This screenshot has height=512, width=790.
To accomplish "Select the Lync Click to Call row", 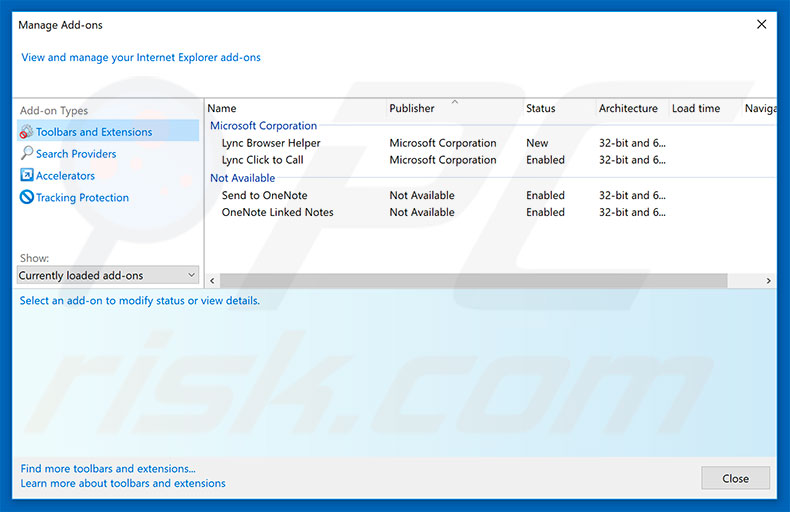I will coord(262,160).
